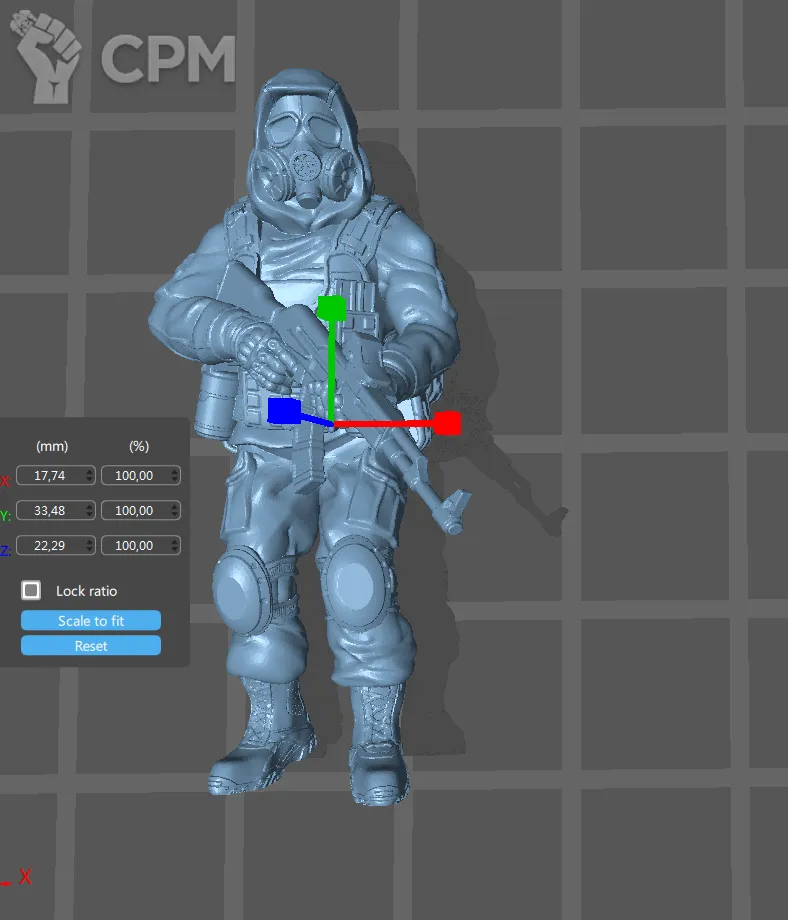The width and height of the screenshot is (788, 920).
Task: Click the X axis indicator in bottom-left corner
Action: [x=25, y=877]
